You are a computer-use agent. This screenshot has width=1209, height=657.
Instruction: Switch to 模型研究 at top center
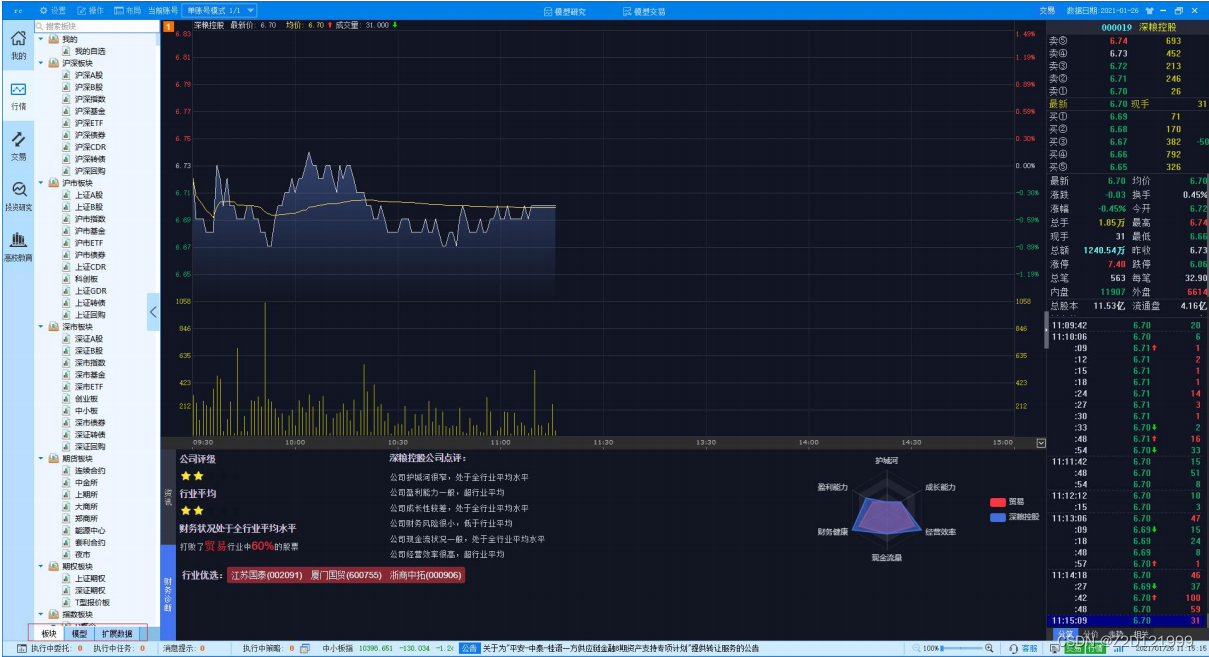click(564, 11)
